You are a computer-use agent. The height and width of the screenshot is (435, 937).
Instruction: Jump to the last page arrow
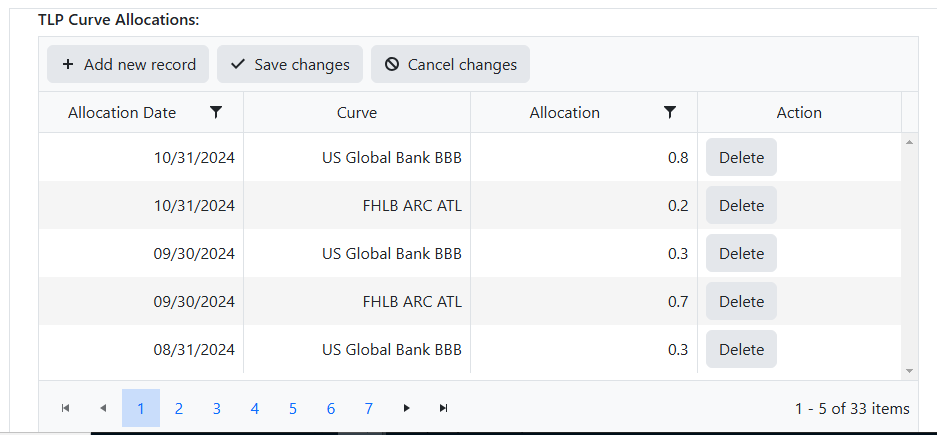click(x=443, y=408)
